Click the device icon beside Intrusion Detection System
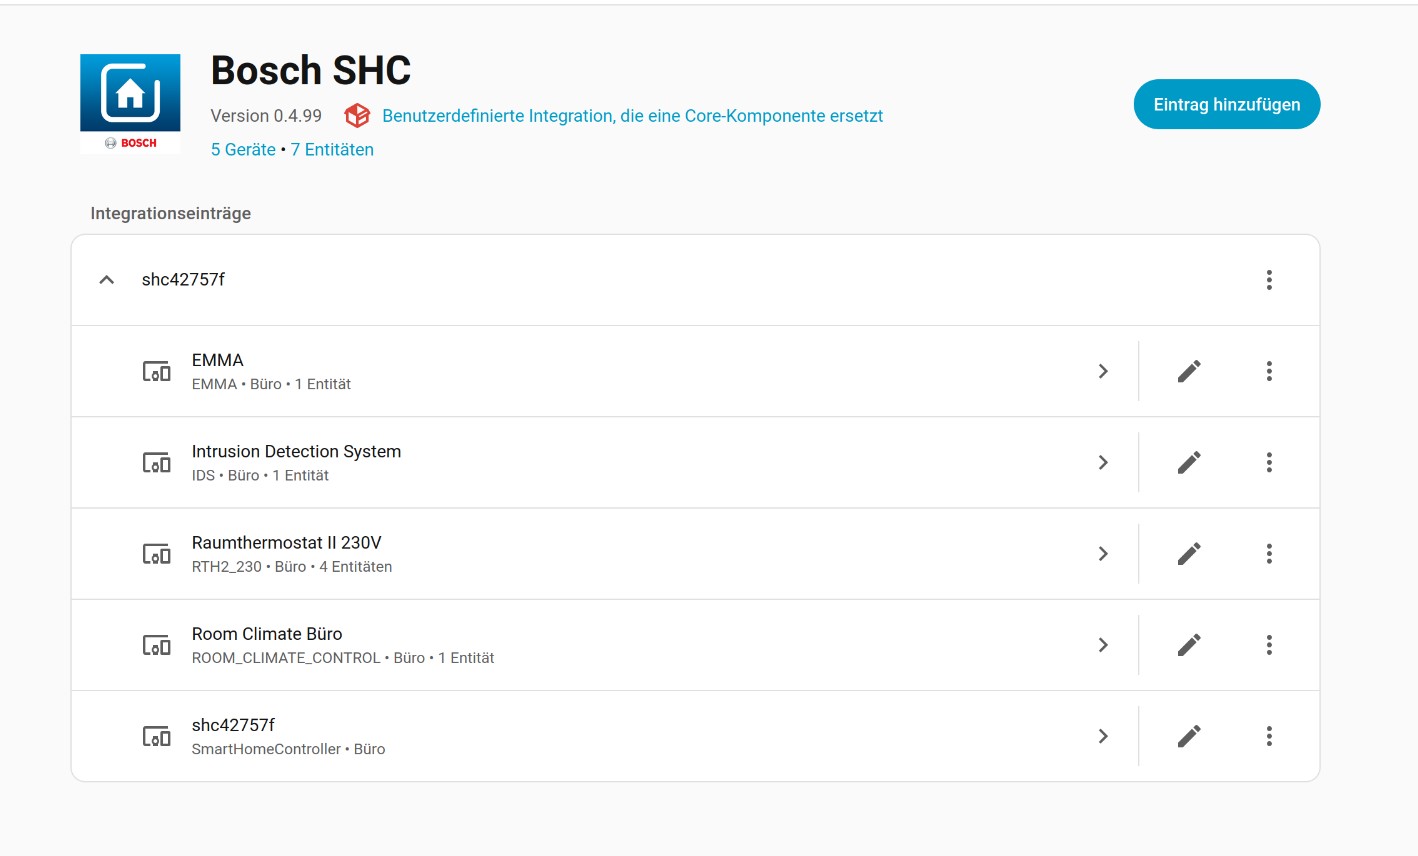 (156, 463)
